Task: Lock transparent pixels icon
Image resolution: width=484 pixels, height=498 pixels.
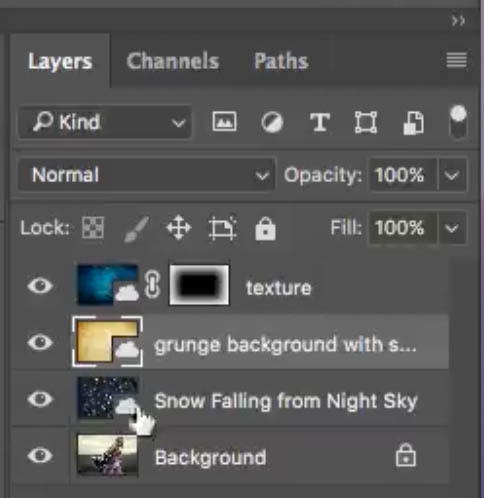Action: point(93,228)
